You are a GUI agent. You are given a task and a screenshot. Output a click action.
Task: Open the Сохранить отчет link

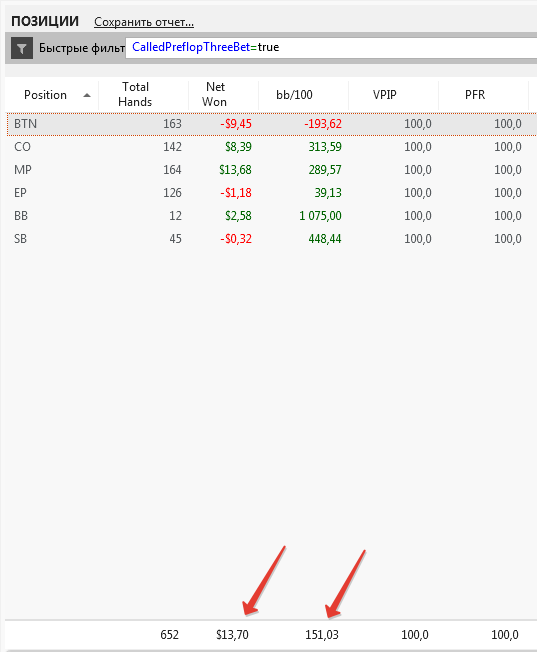(144, 22)
